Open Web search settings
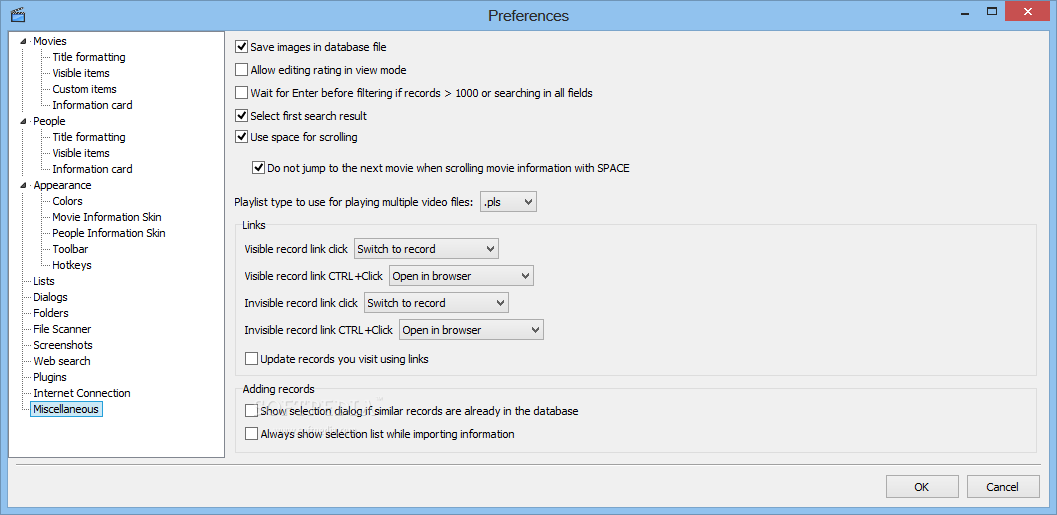Image resolution: width=1057 pixels, height=515 pixels. click(61, 361)
